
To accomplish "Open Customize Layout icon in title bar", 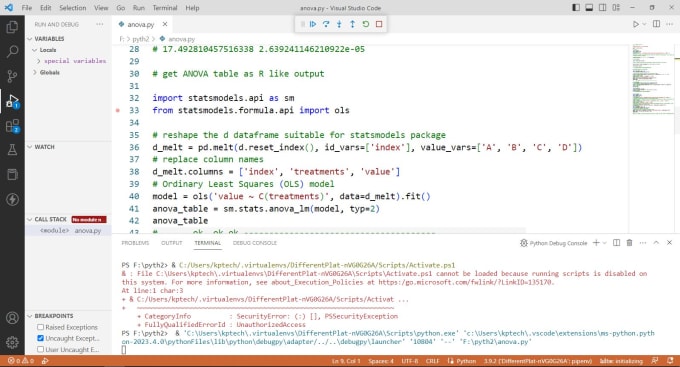I will (616, 8).
